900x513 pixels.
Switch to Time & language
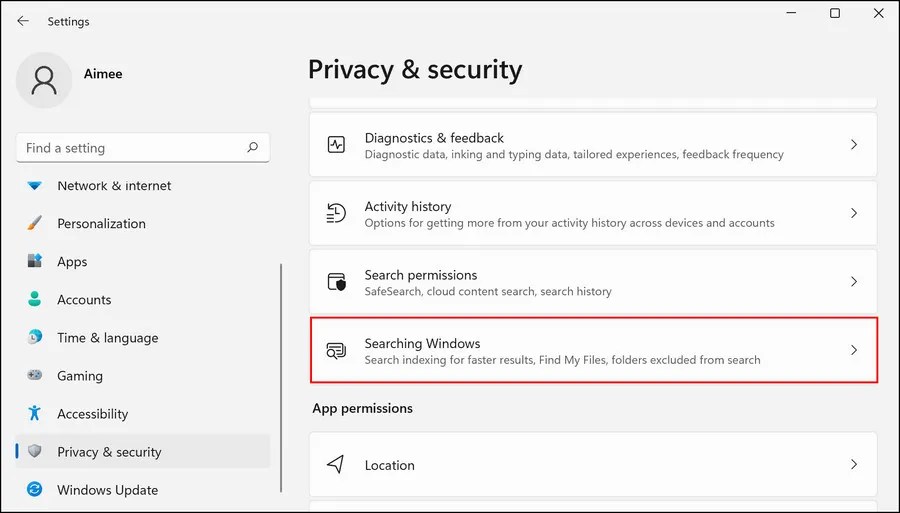click(x=143, y=337)
